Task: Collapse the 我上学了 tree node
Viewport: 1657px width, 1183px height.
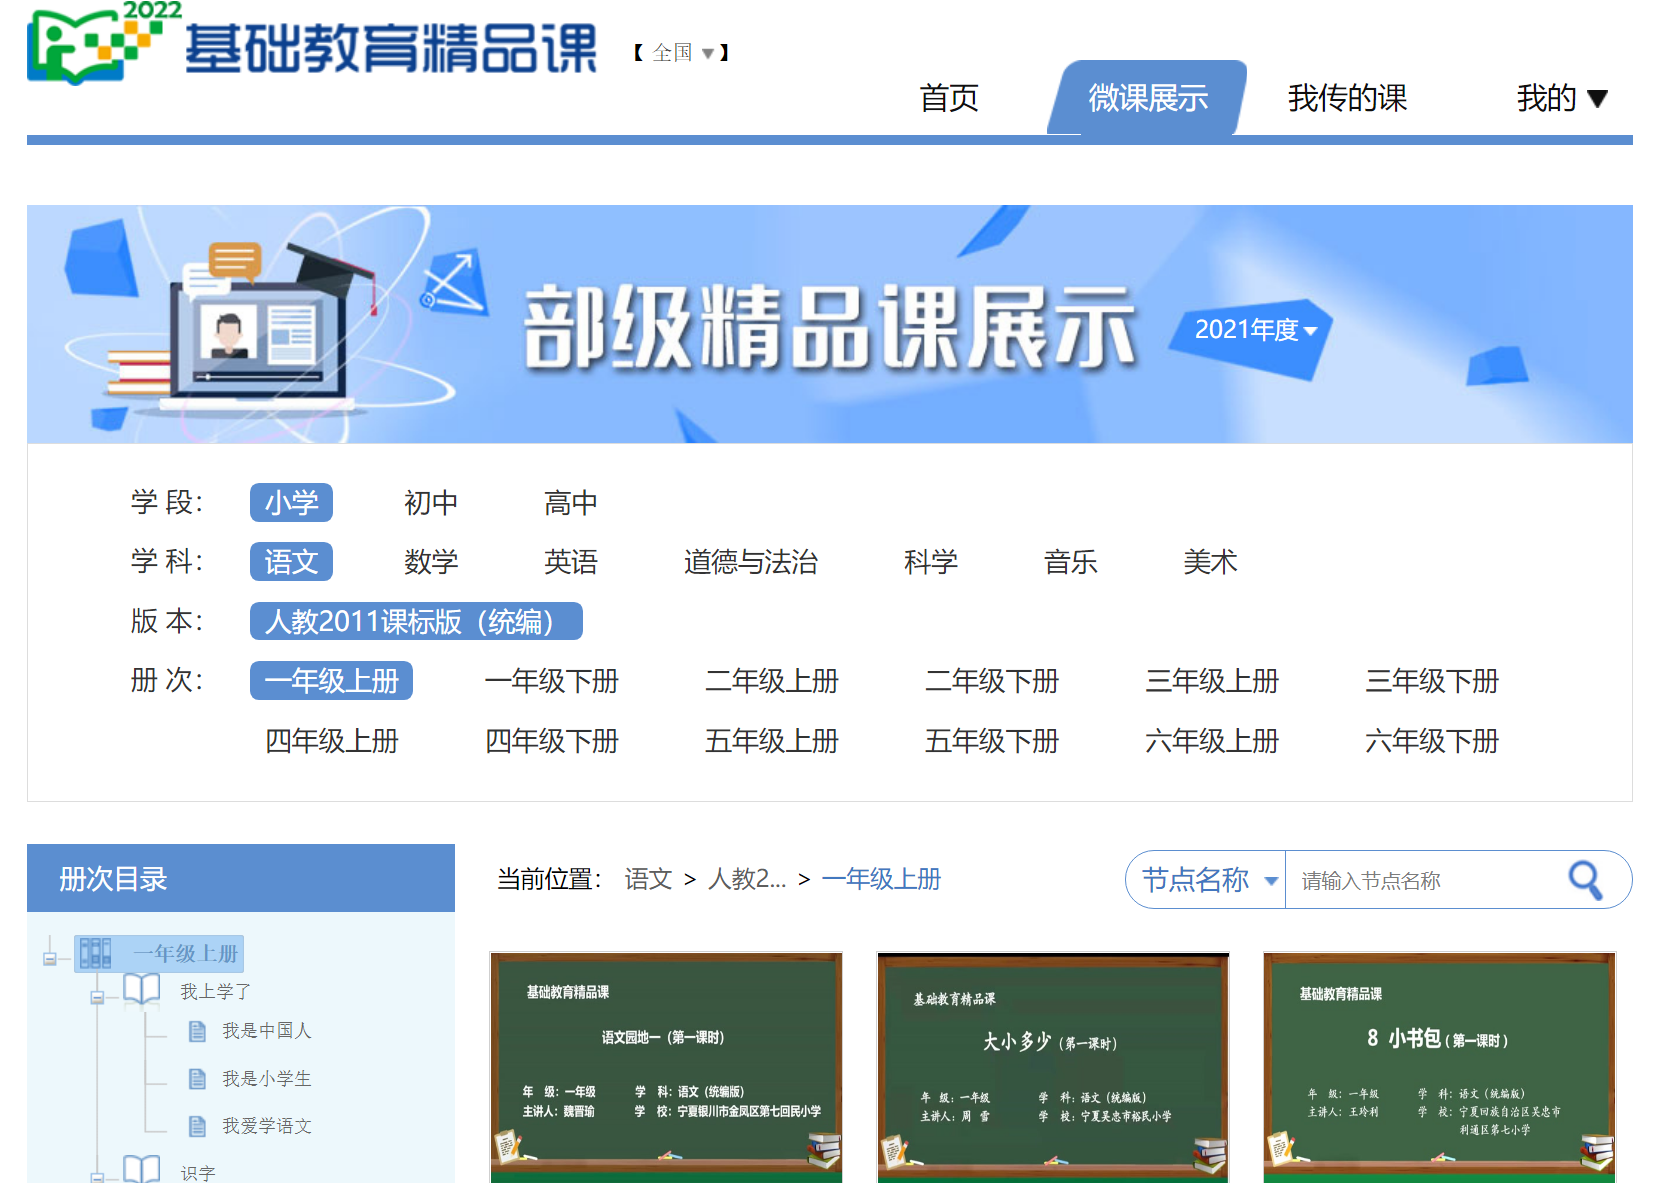Action: point(97,997)
